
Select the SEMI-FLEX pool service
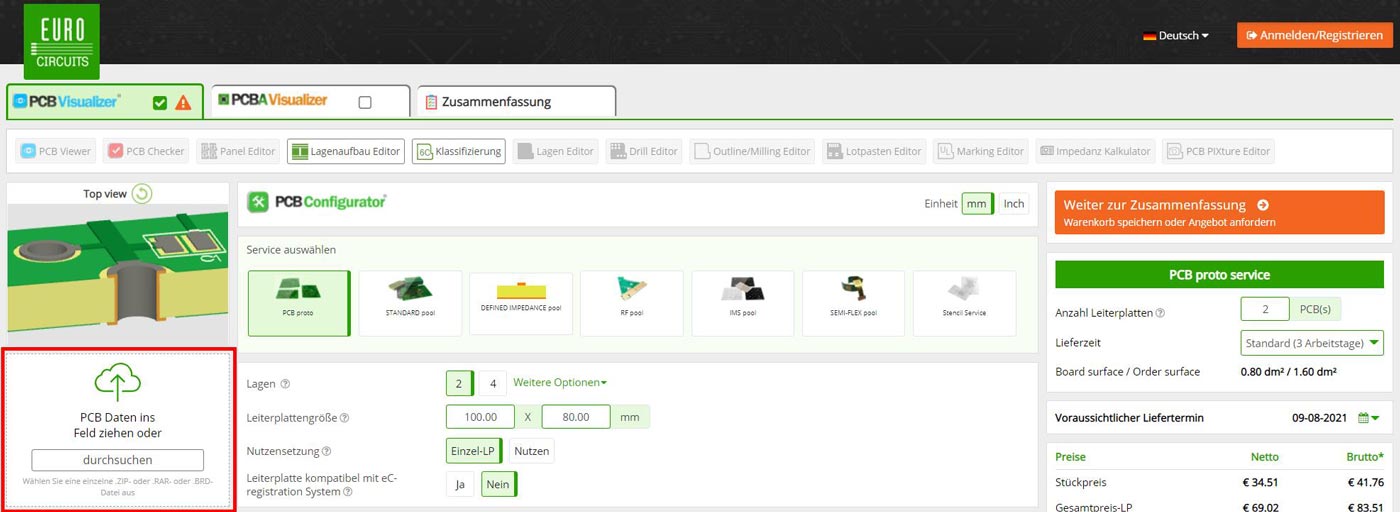click(853, 303)
